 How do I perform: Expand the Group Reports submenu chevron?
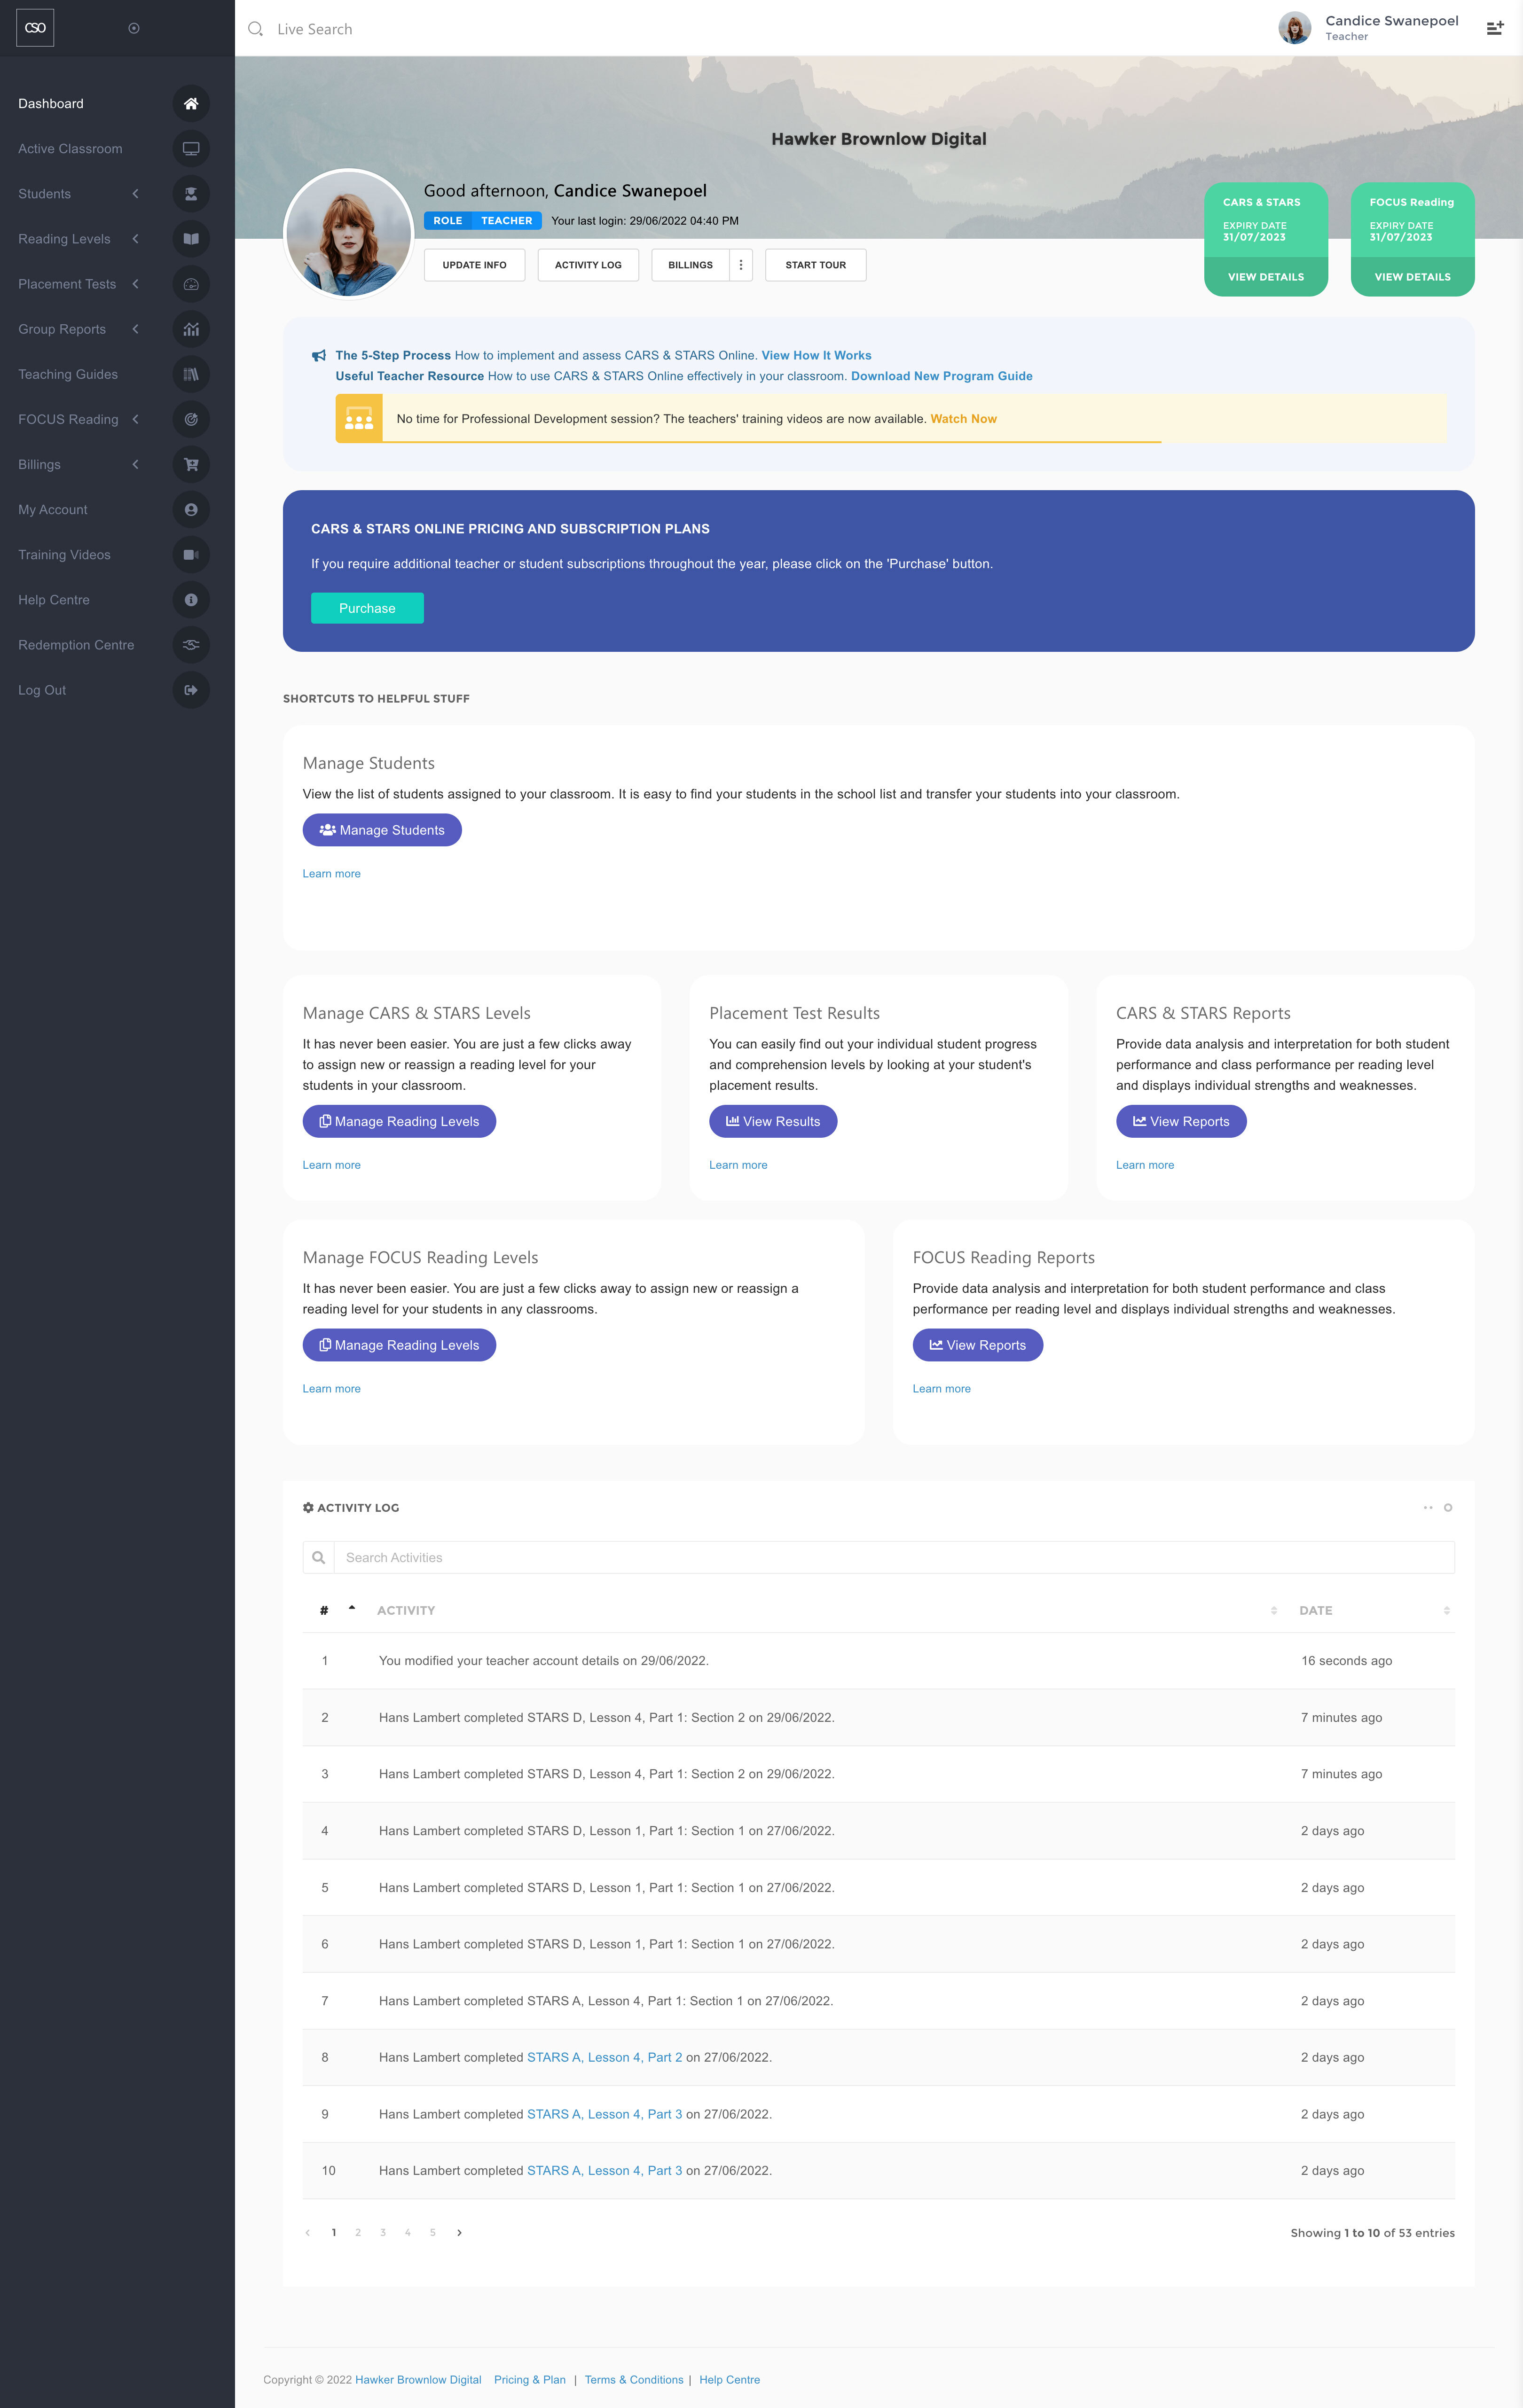click(135, 329)
